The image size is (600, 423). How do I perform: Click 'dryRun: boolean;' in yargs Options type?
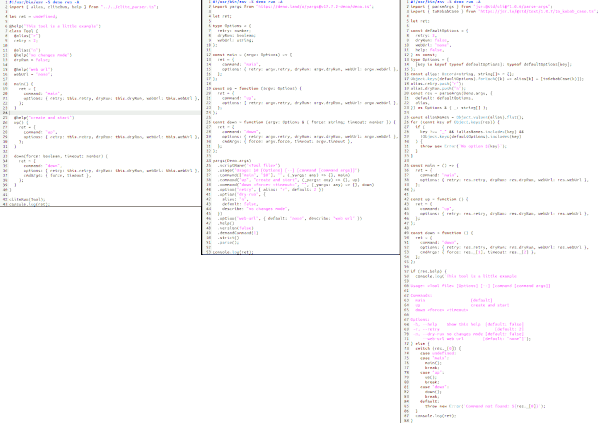[236, 36]
